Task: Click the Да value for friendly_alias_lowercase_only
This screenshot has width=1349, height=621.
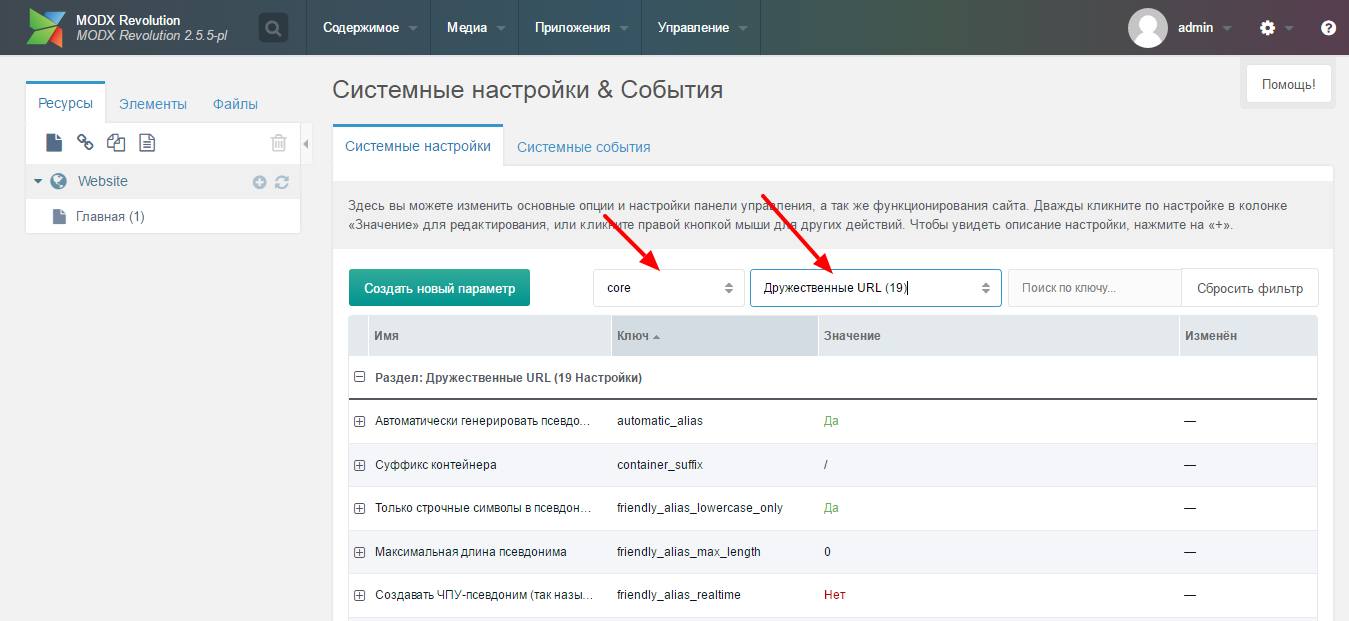Action: coord(831,508)
